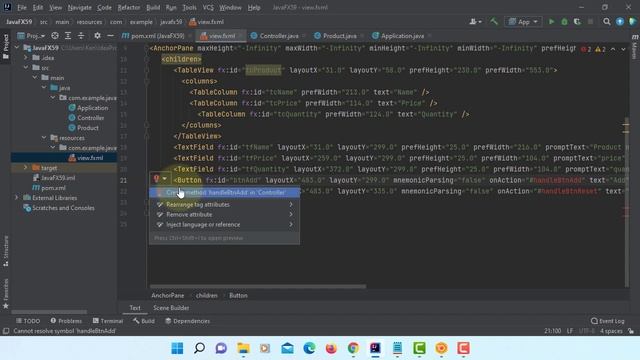Open the Build tool window
The image size is (640, 360).
click(144, 321)
